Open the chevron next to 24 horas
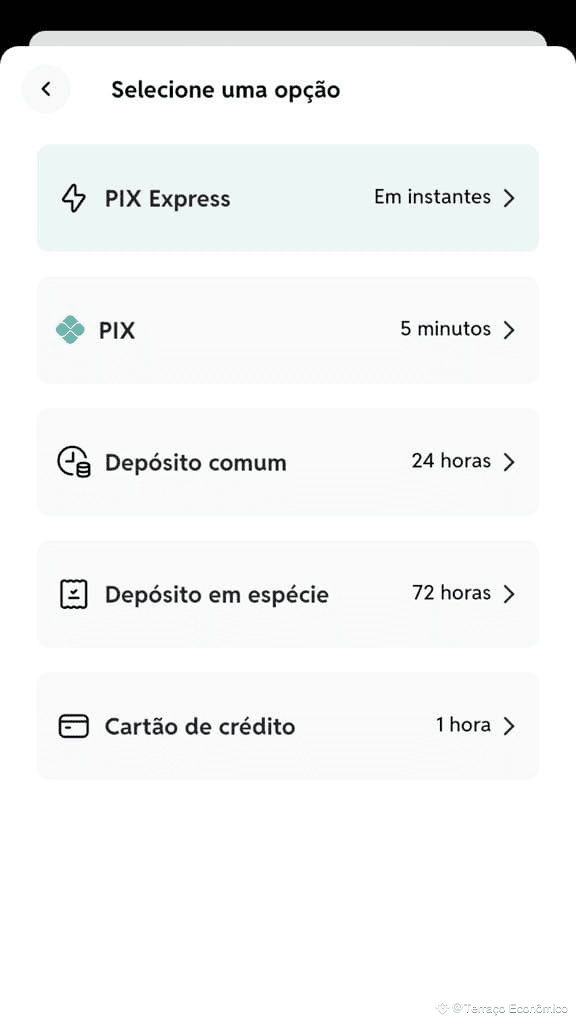The width and height of the screenshot is (576, 1024). click(509, 462)
